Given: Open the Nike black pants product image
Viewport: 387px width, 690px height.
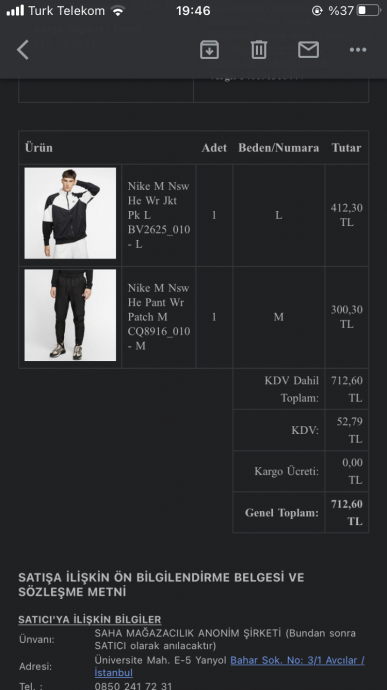Looking at the screenshot, I should pyautogui.click(x=70, y=315).
